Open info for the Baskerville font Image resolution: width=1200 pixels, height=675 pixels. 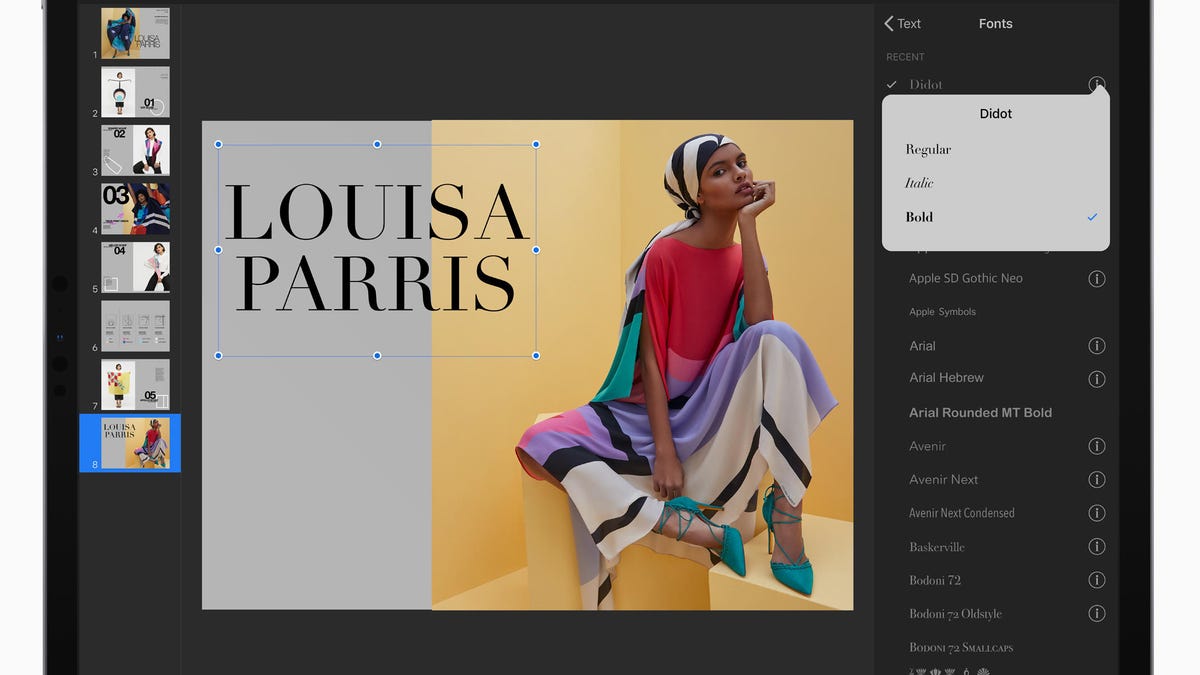point(1097,547)
